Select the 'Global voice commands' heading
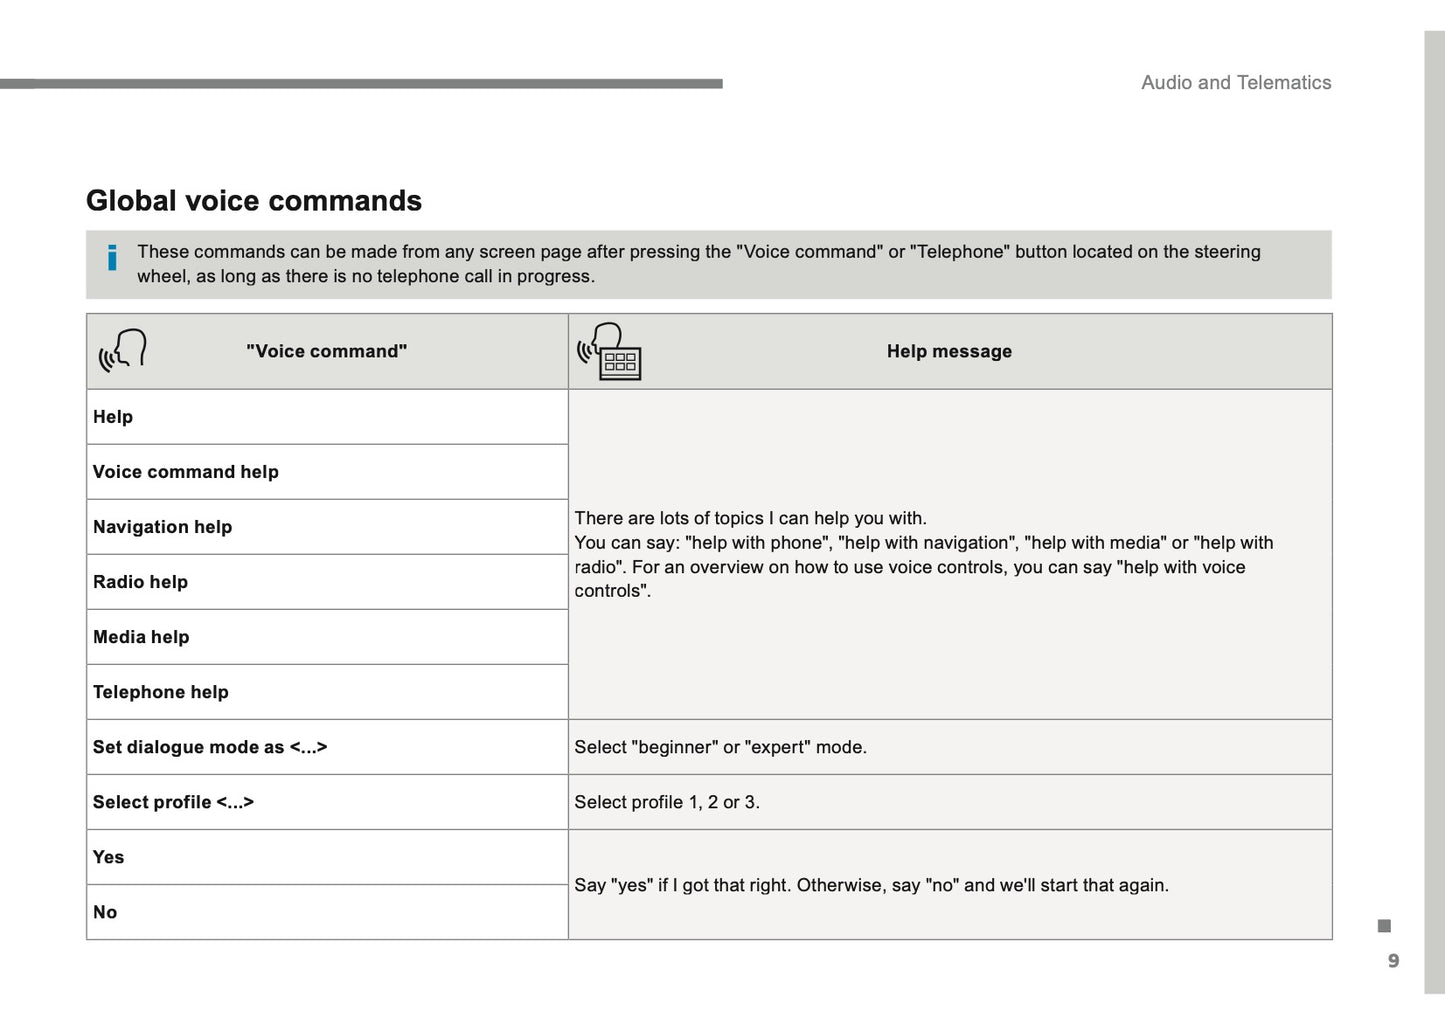Viewport: 1445px width, 1025px height. [254, 201]
